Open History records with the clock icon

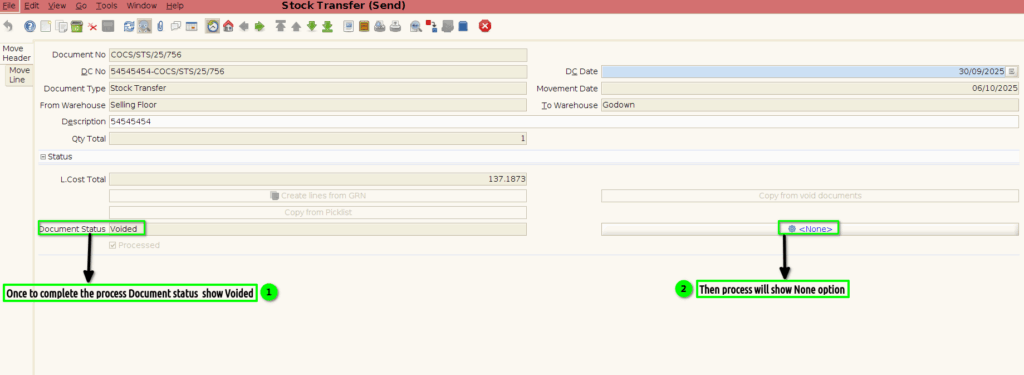(x=212, y=27)
